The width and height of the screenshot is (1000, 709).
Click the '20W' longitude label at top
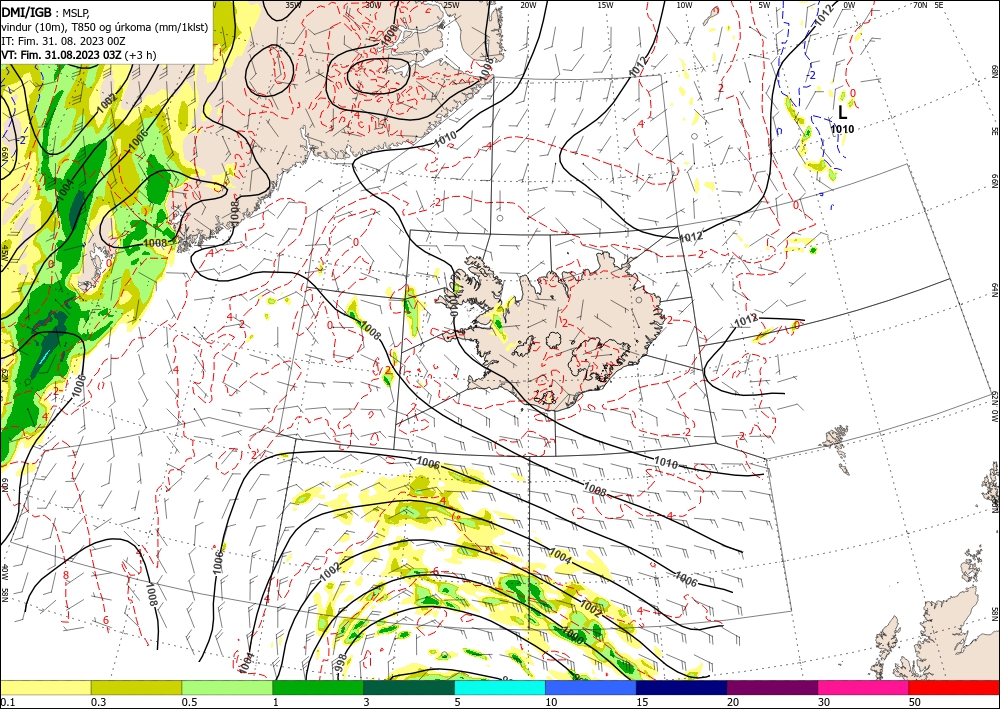tap(528, 5)
